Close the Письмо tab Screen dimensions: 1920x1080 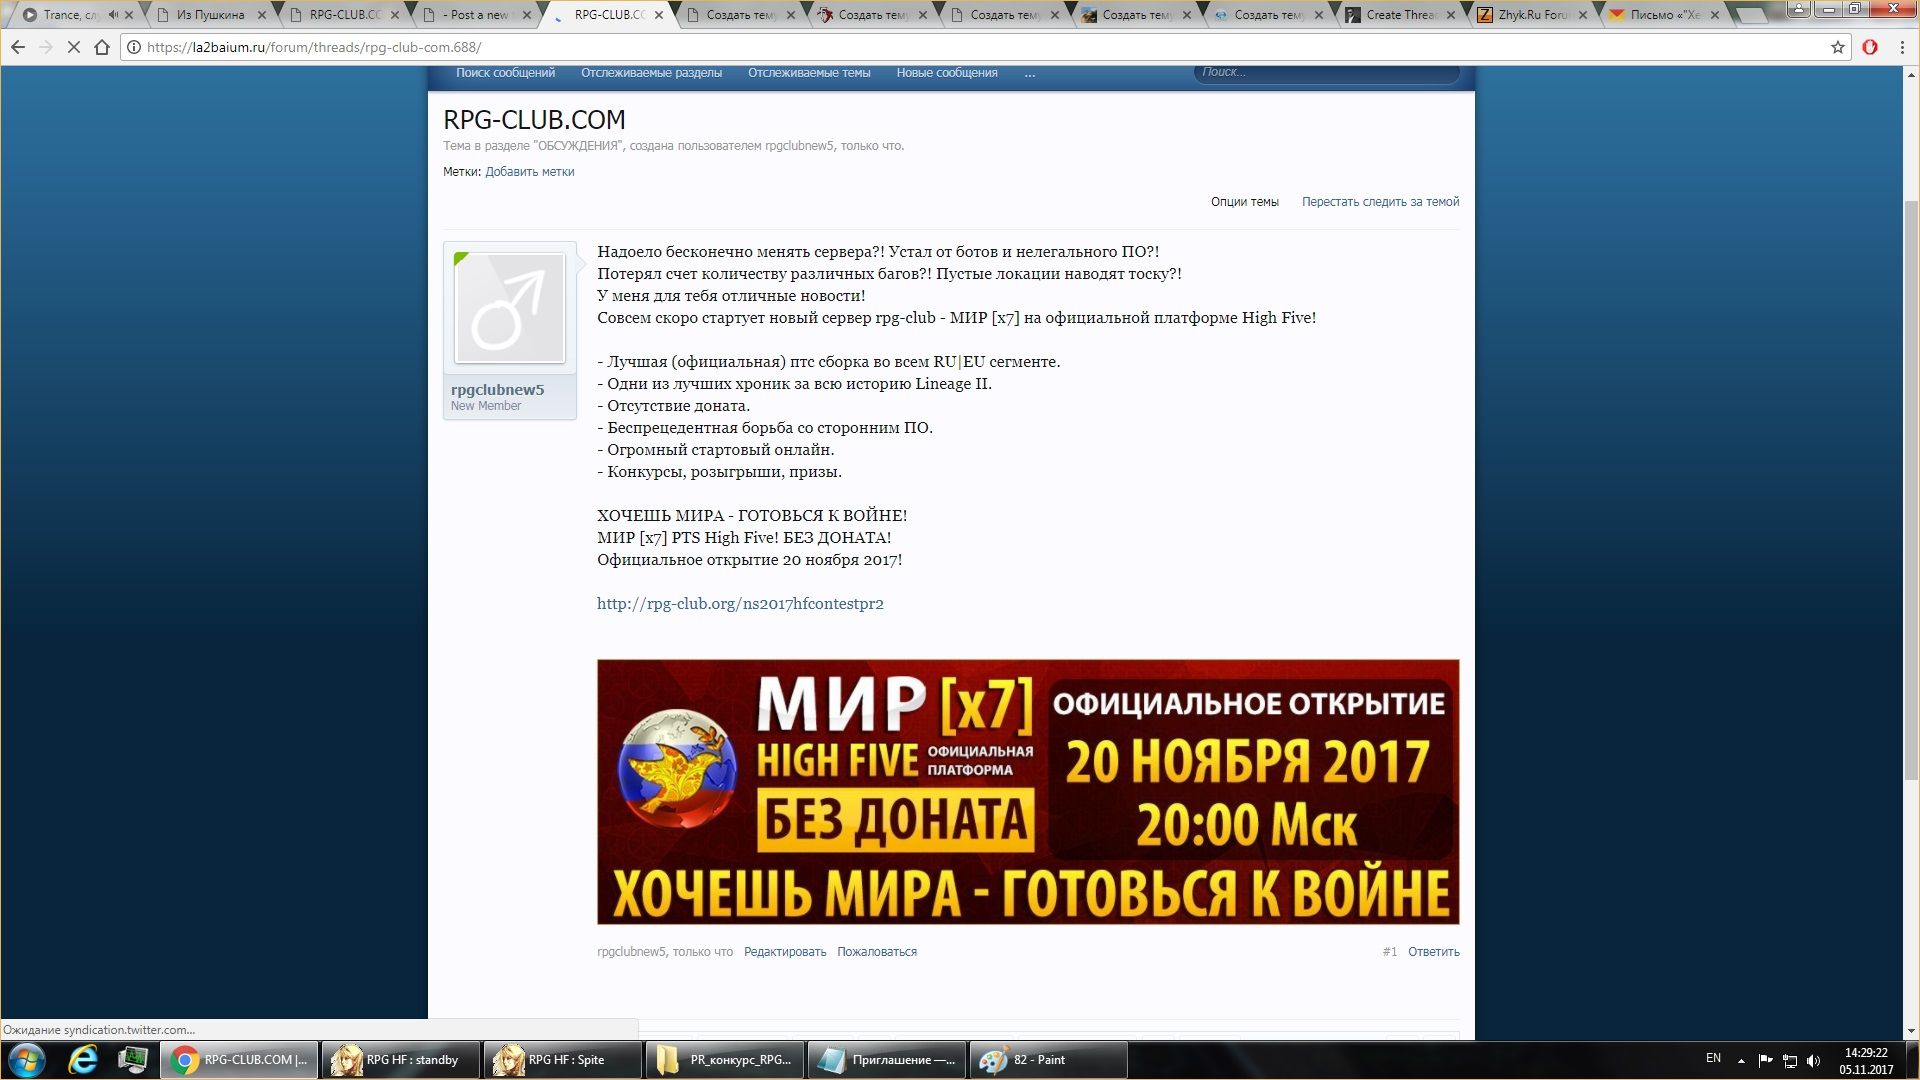(1715, 15)
